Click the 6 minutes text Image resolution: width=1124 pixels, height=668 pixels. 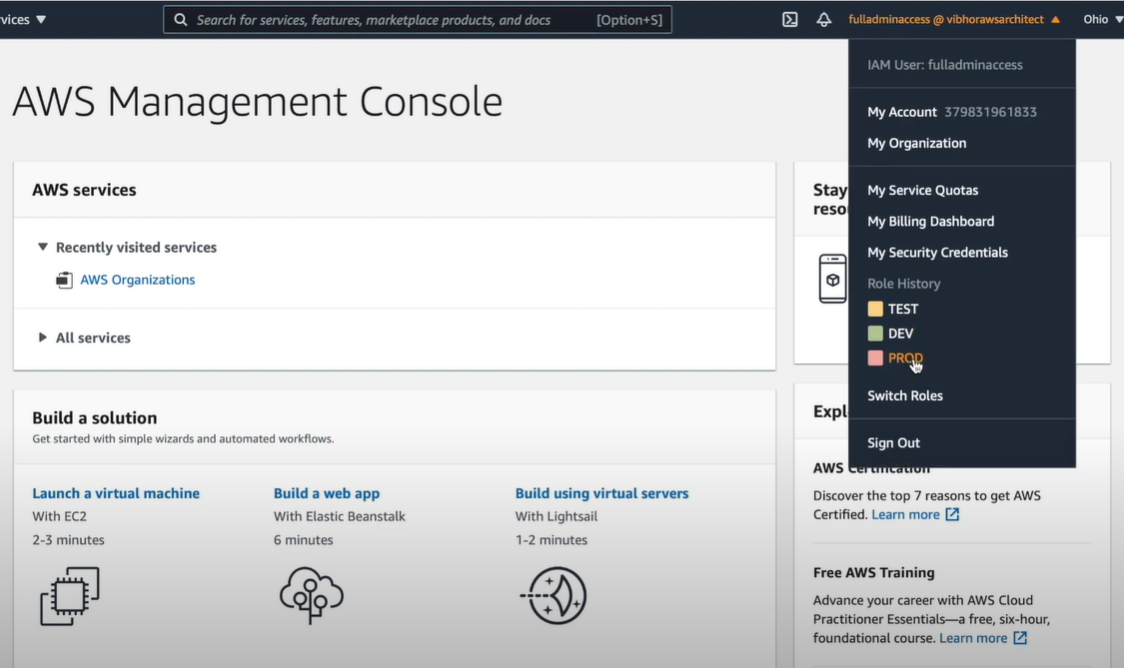pos(303,540)
